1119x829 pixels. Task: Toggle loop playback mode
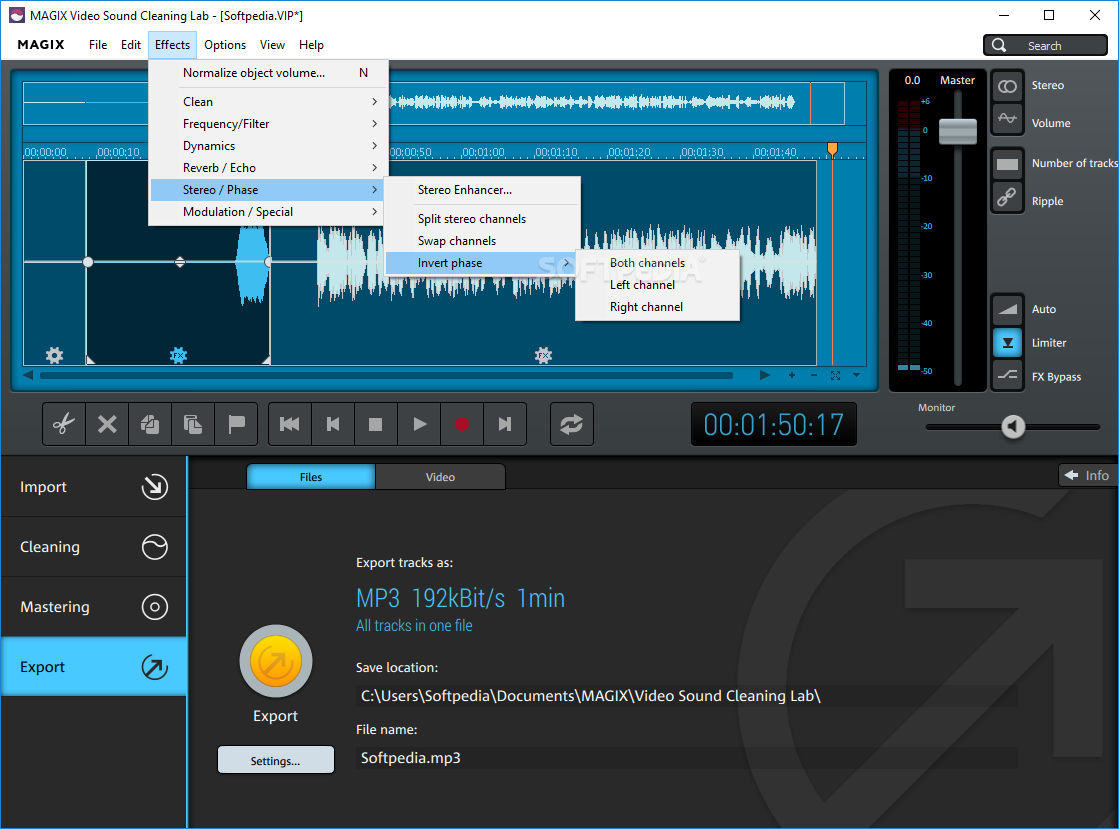tap(572, 424)
